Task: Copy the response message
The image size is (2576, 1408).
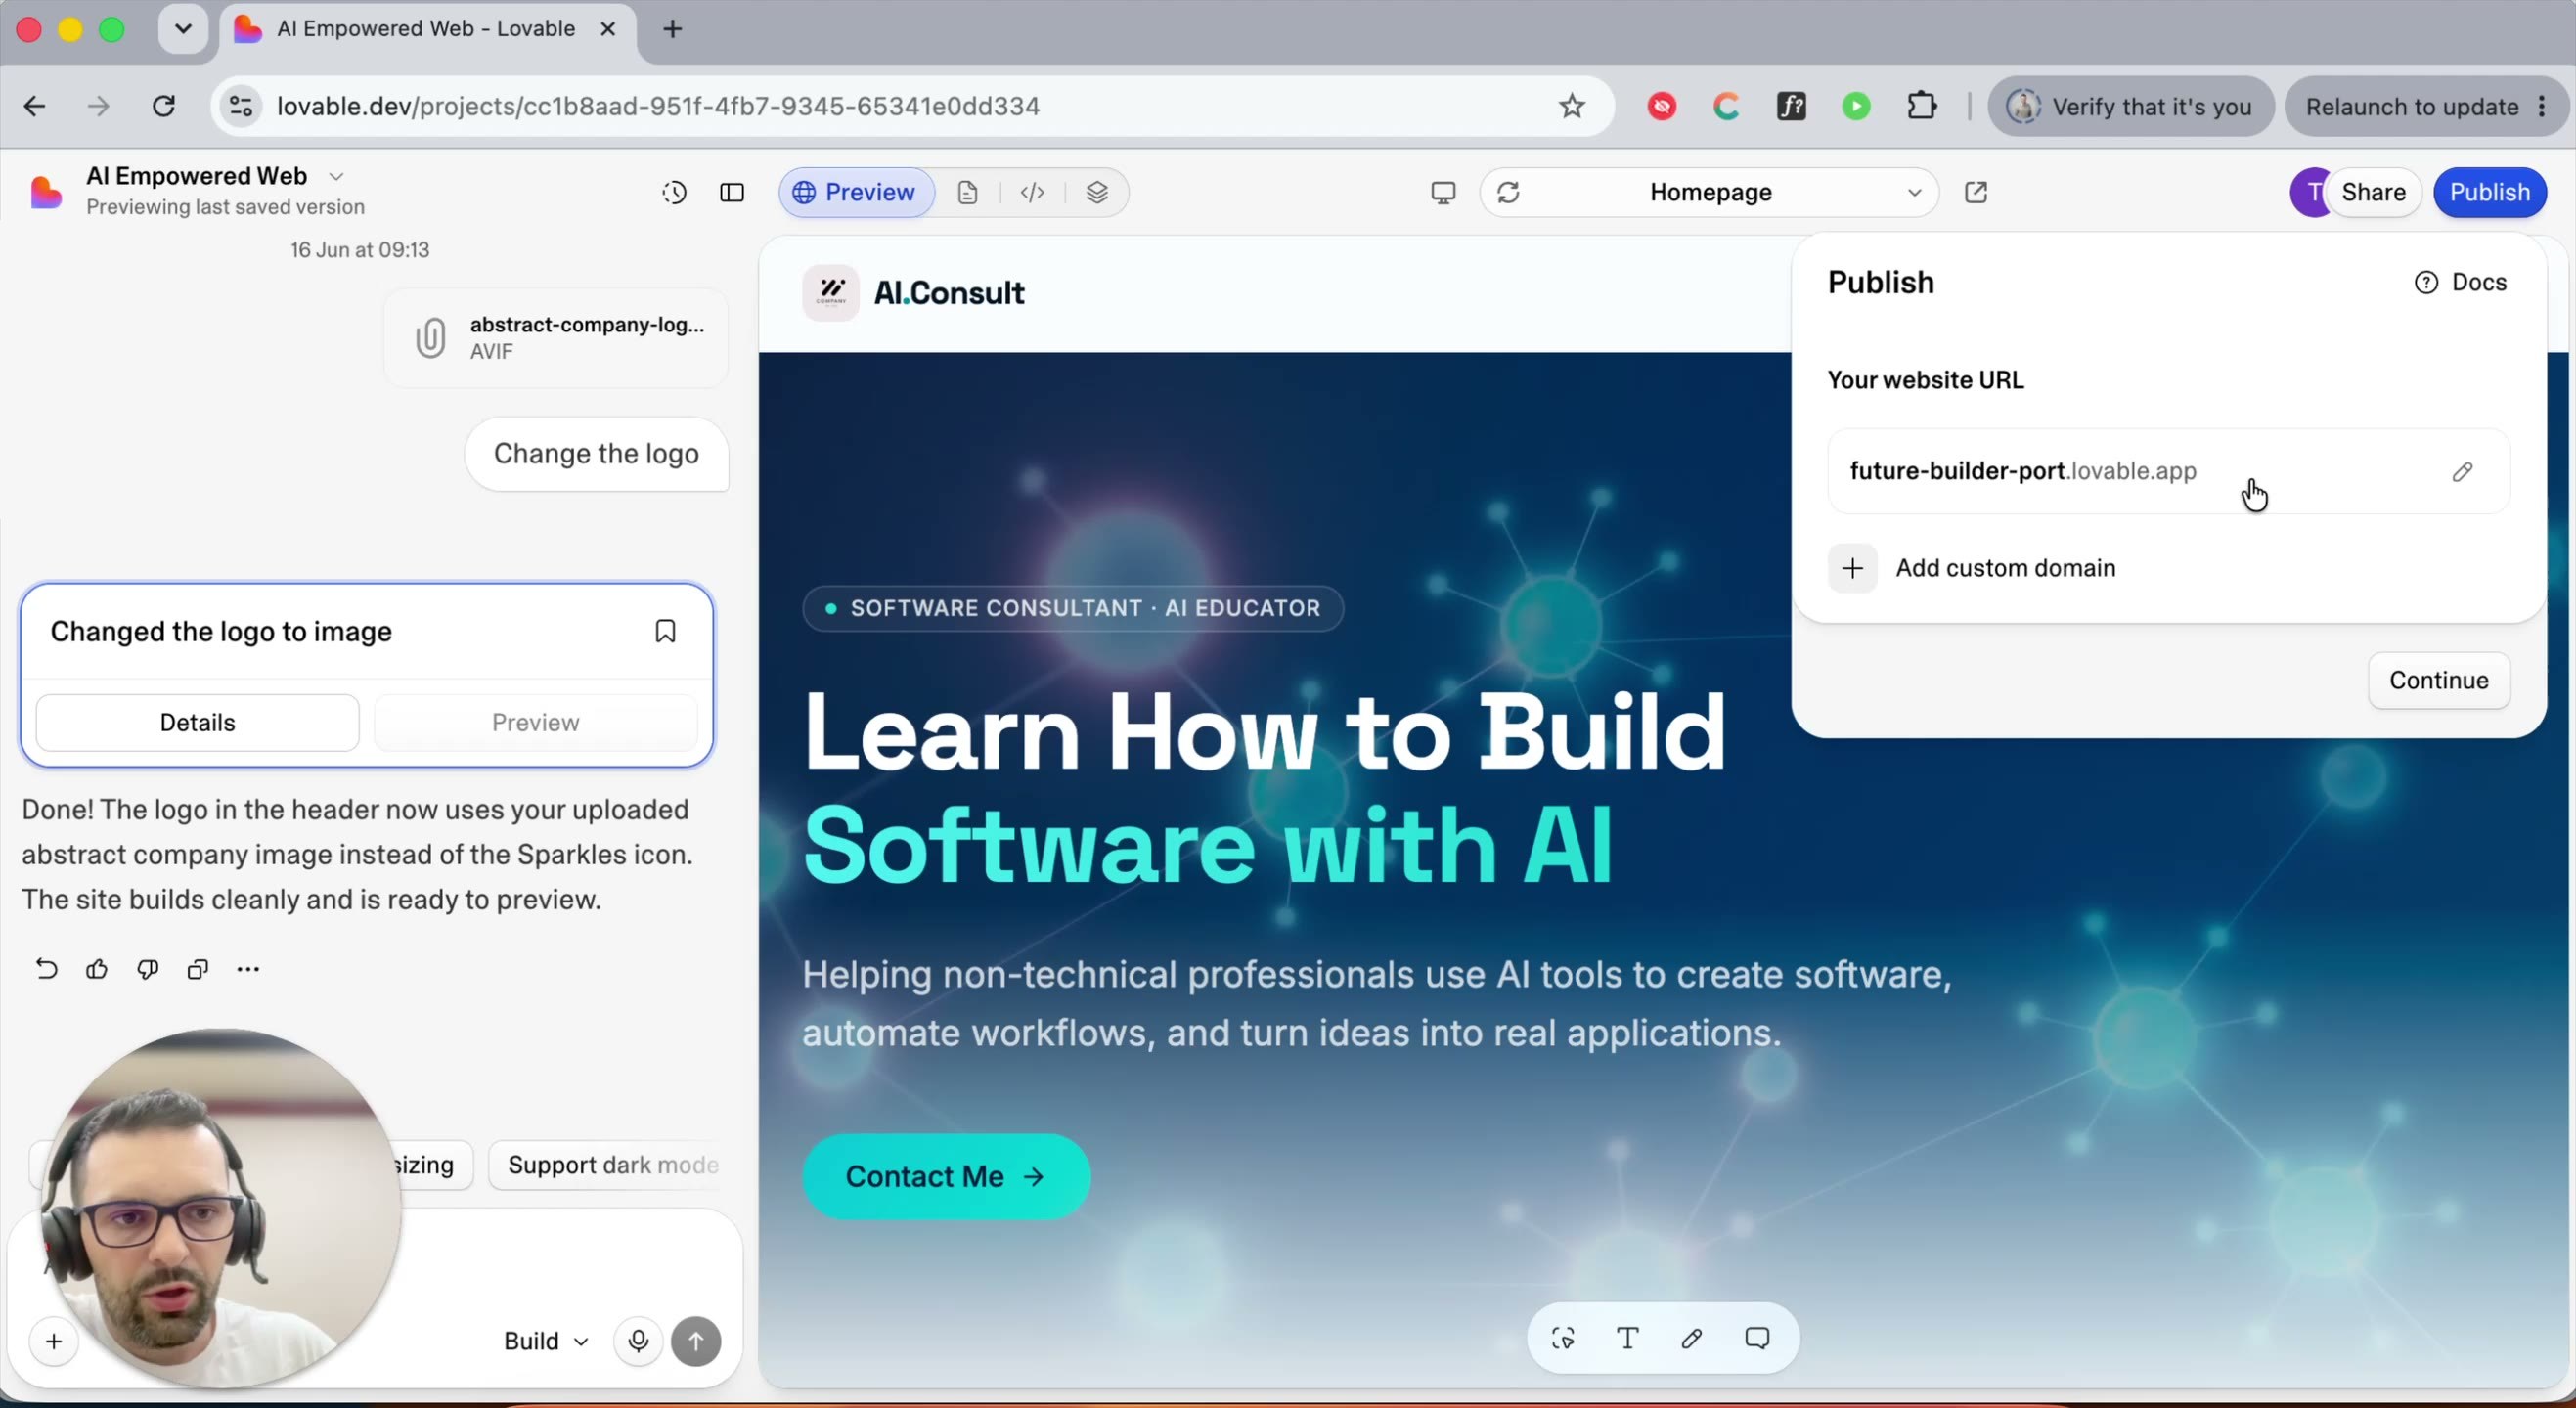Action: pos(198,968)
